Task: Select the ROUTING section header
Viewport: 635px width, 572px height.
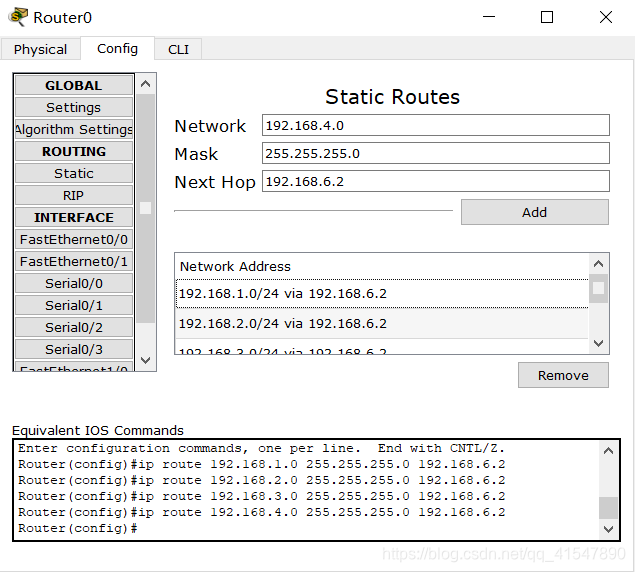Action: (74, 151)
